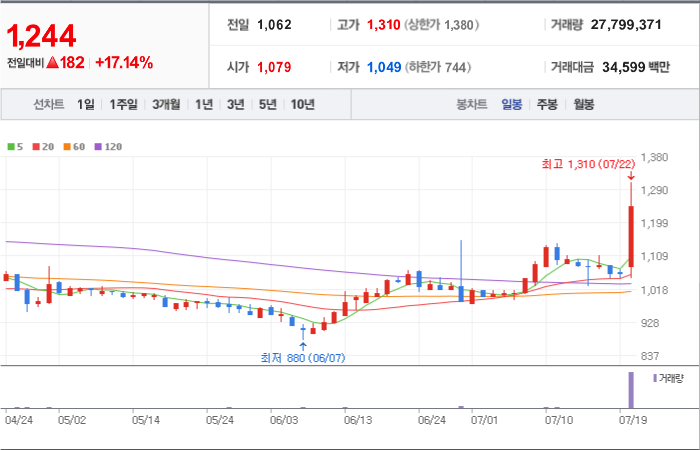
Task: Click the tall 07/22 volume bar
Action: (x=631, y=390)
